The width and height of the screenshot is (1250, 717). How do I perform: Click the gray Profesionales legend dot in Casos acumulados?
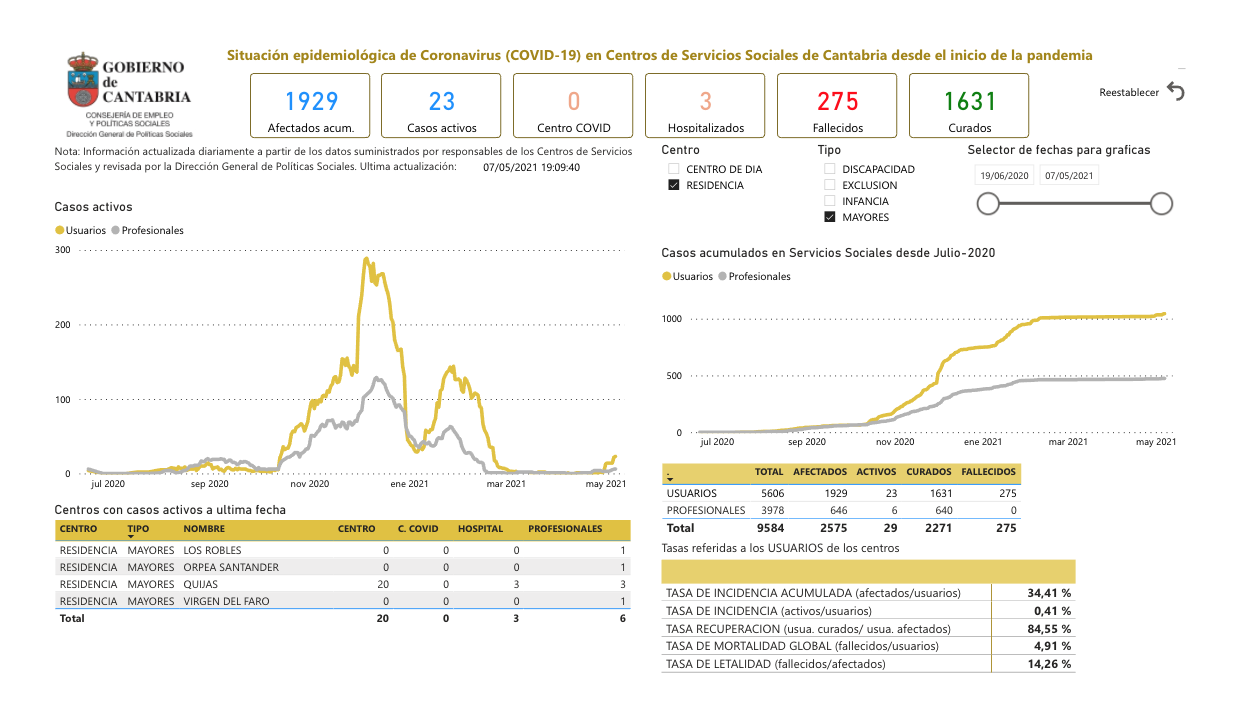[x=723, y=276]
